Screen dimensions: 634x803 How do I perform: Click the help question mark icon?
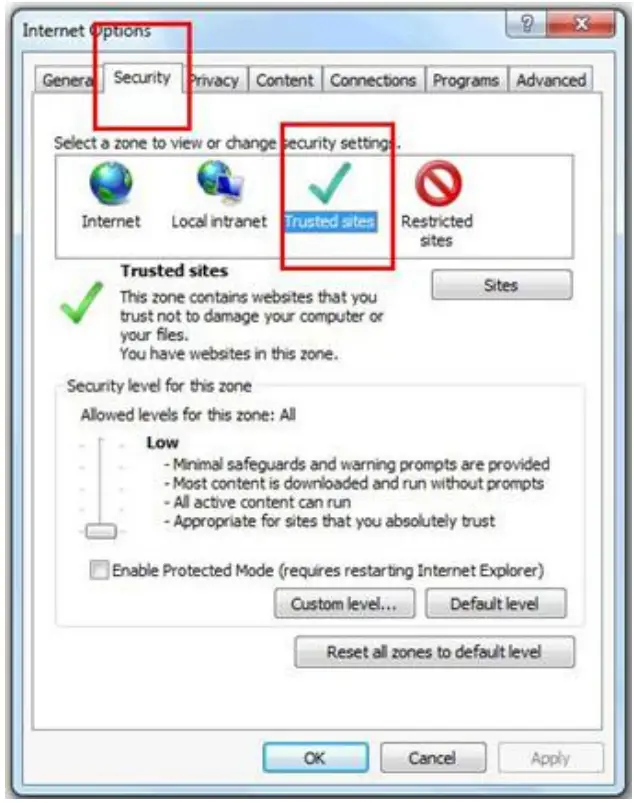coord(526,24)
